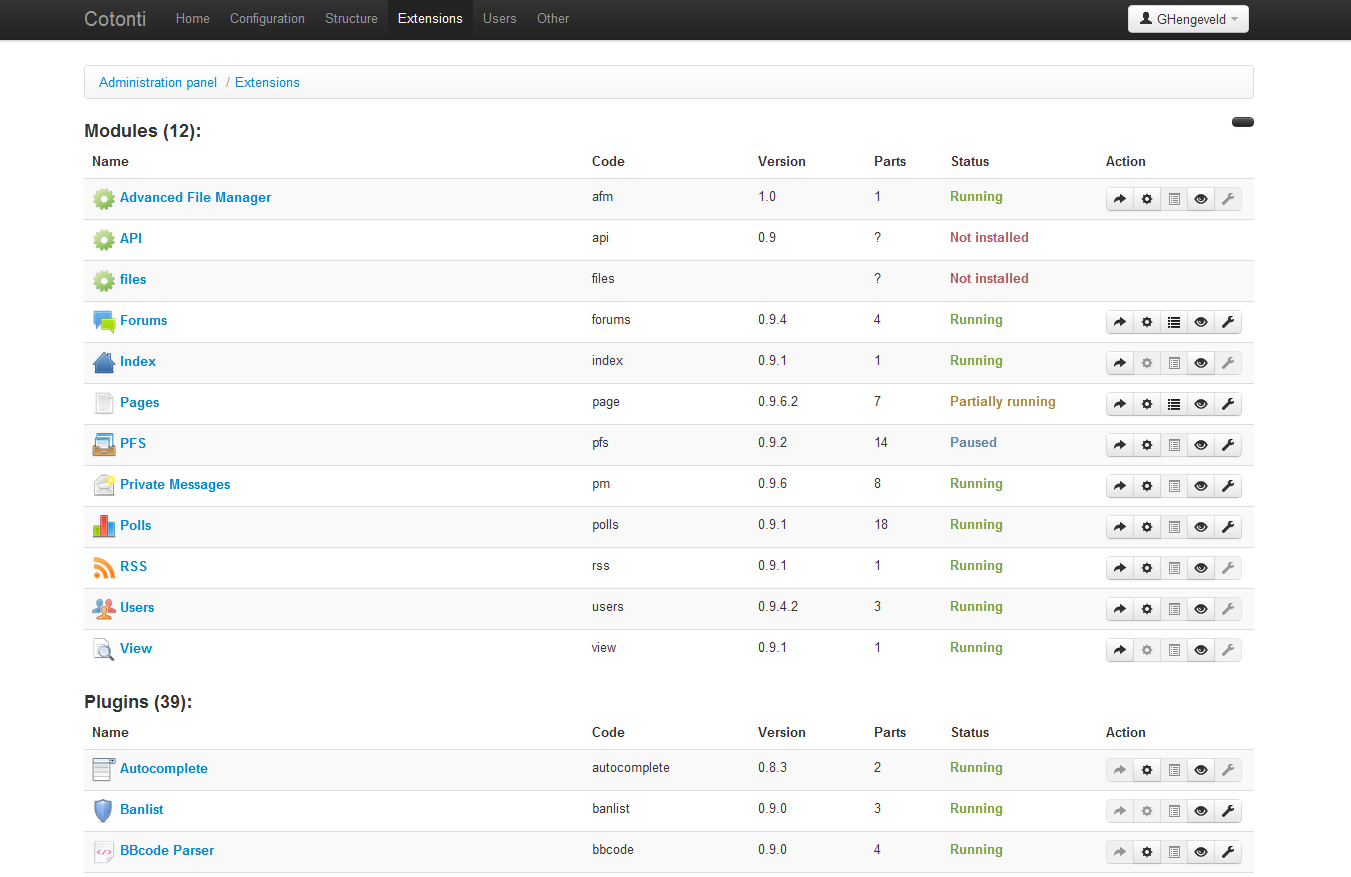Click the eye icon in the Banlist row
Screen dimensions: 1351x877
[x=1201, y=811]
